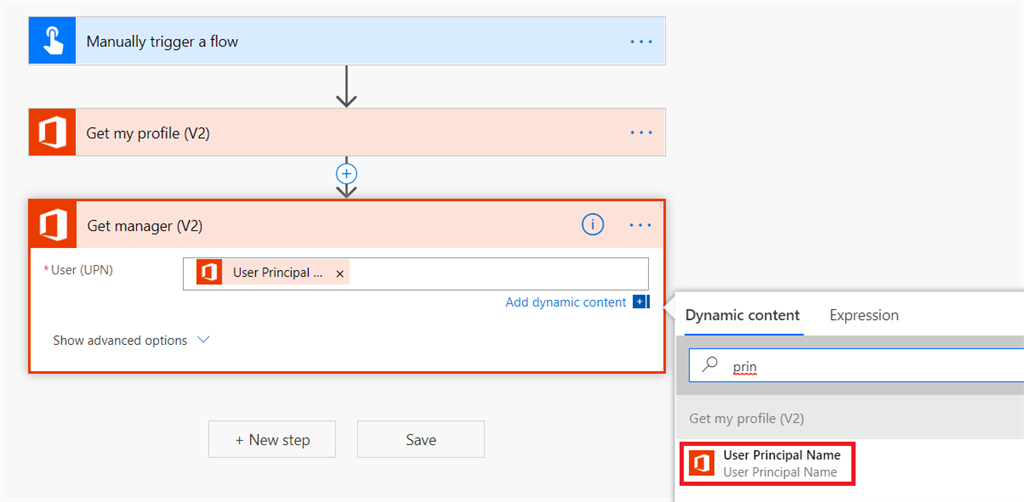Click the Add dynamic content link
Viewport: 1024px width, 502px height.
(565, 302)
